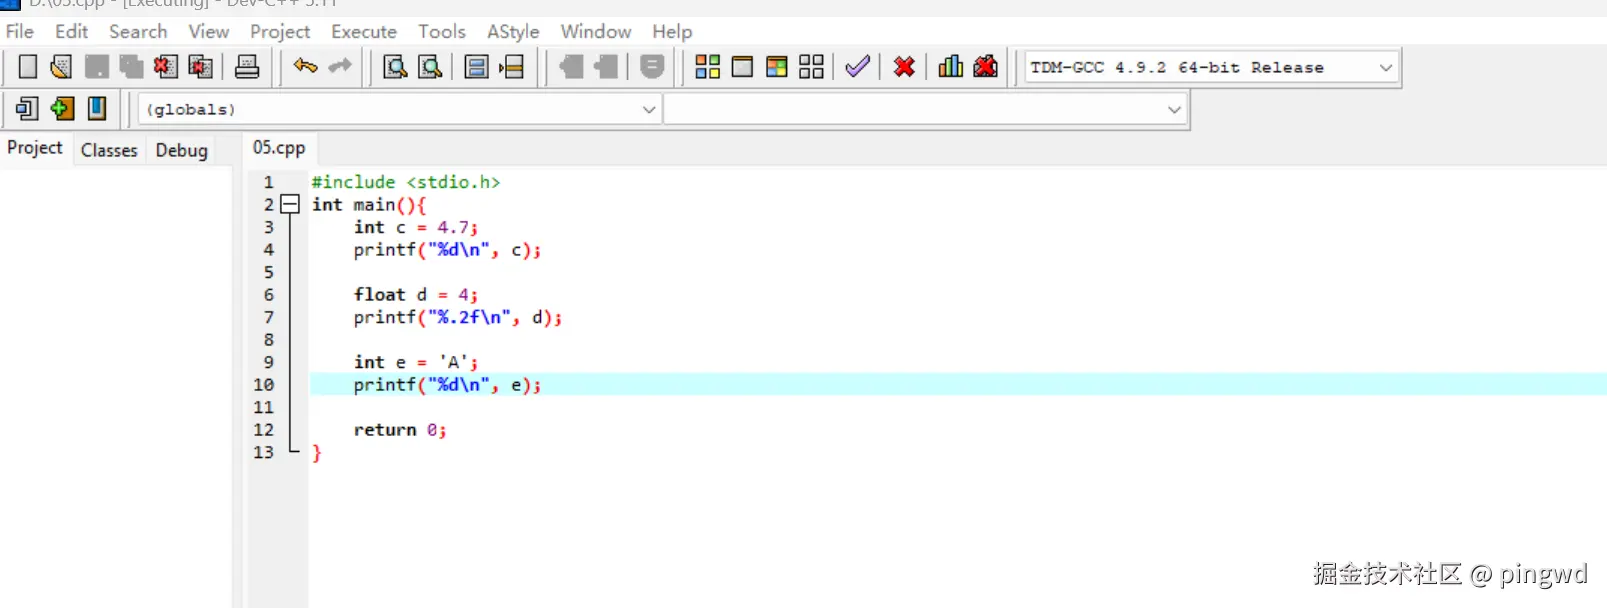Click the '#include <stdio.h>' line
Image resolution: width=1607 pixels, height=608 pixels.
pyautogui.click(x=405, y=182)
